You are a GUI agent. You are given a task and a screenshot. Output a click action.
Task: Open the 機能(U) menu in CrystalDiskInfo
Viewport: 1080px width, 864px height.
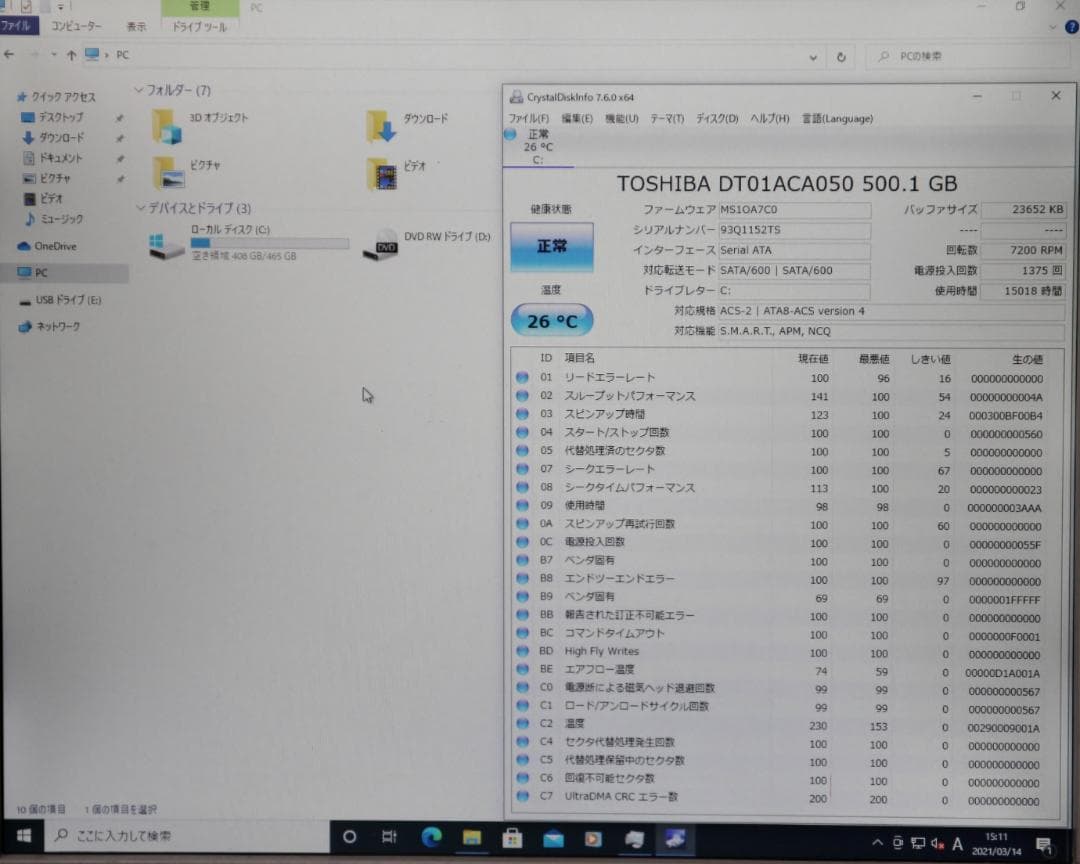click(x=621, y=119)
